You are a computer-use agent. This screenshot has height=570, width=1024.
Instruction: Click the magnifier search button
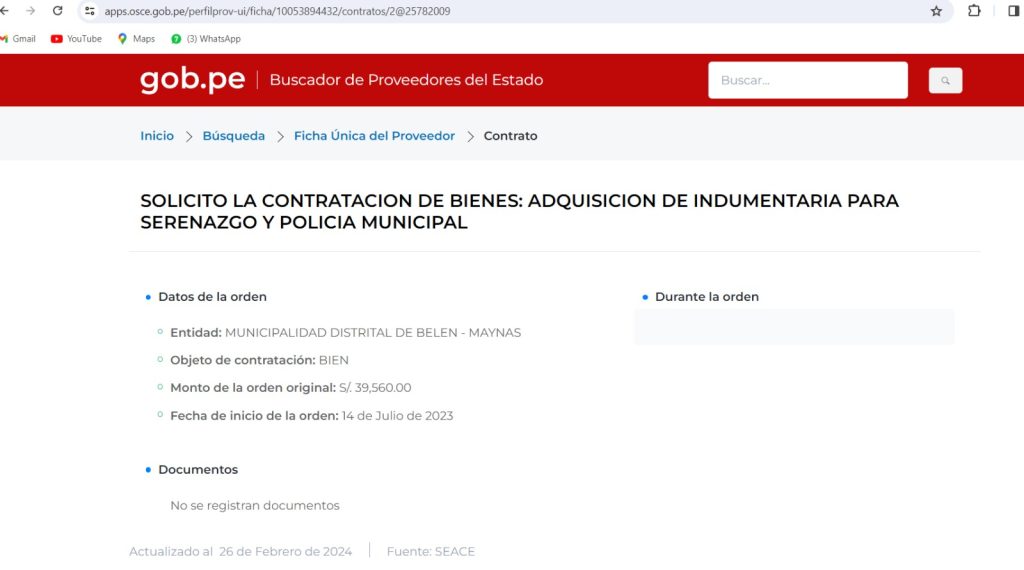pyautogui.click(x=945, y=80)
